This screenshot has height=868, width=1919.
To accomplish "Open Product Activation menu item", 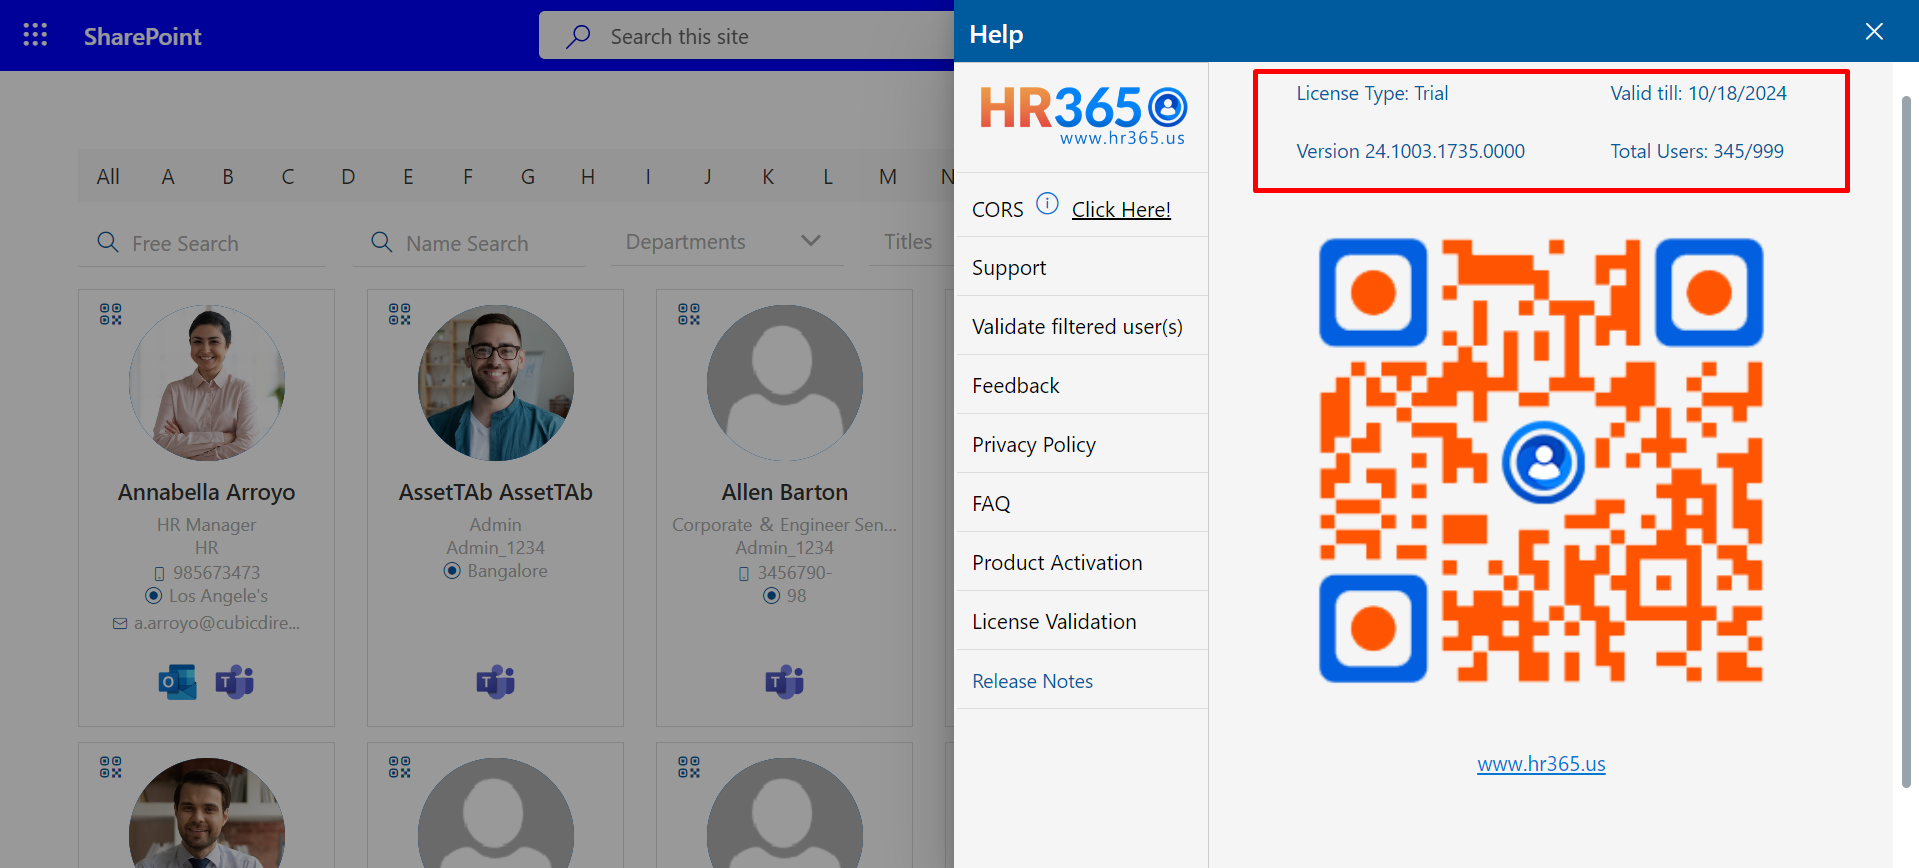I will [1082, 562].
